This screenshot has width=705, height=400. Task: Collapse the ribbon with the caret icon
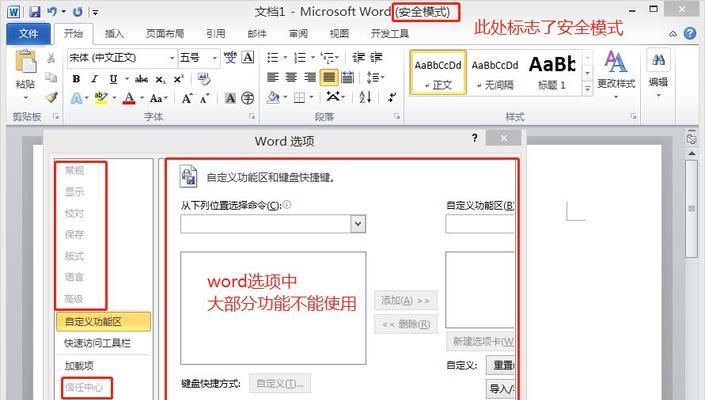coord(673,34)
